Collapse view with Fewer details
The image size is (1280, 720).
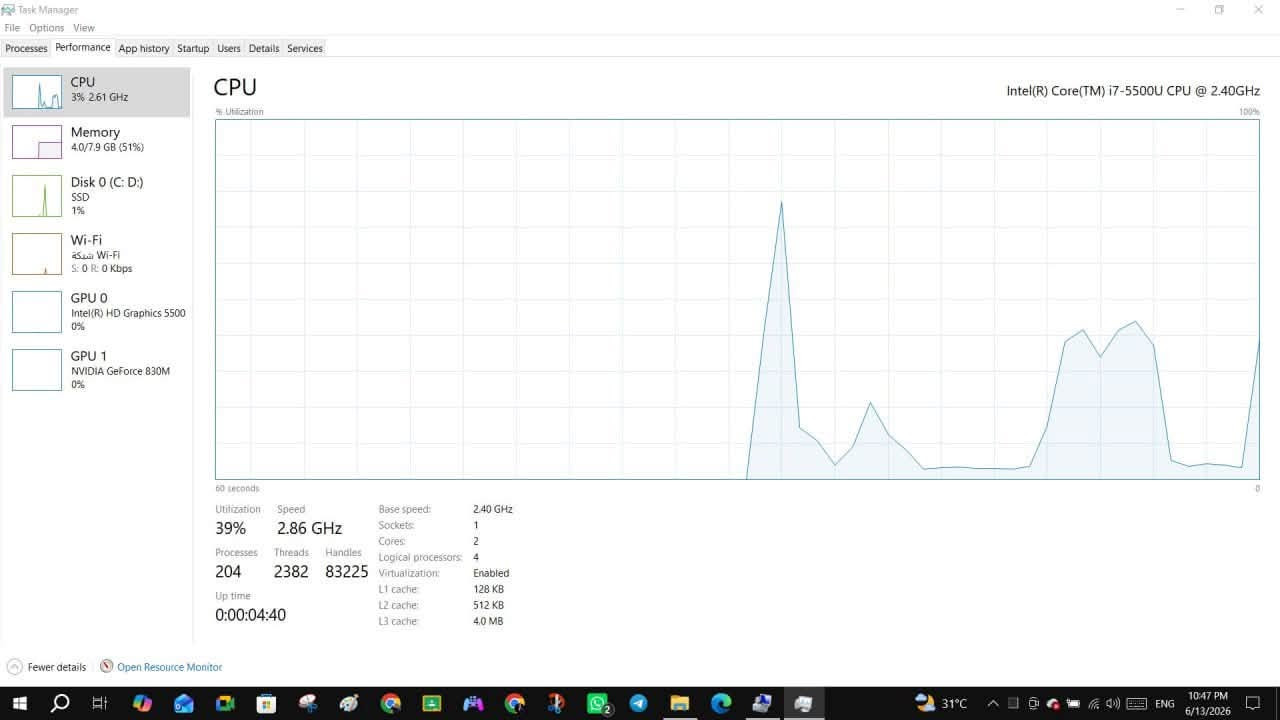[46, 667]
